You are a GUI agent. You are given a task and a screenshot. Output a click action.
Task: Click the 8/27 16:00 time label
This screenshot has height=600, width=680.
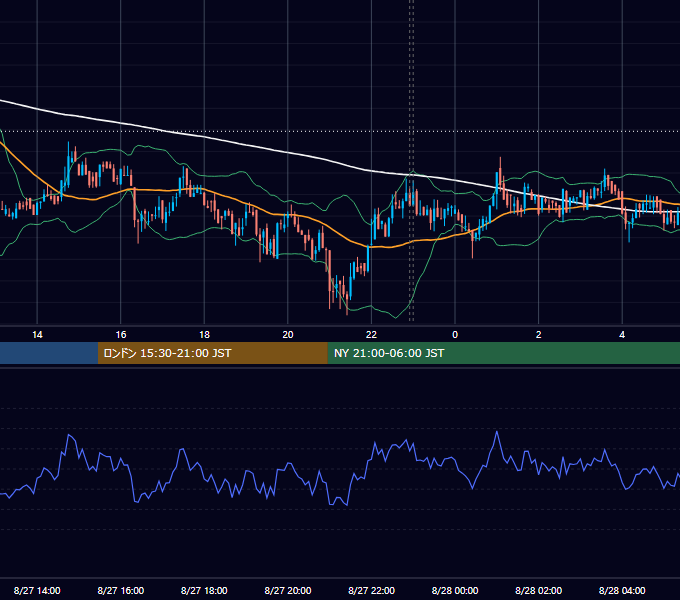(x=121, y=590)
